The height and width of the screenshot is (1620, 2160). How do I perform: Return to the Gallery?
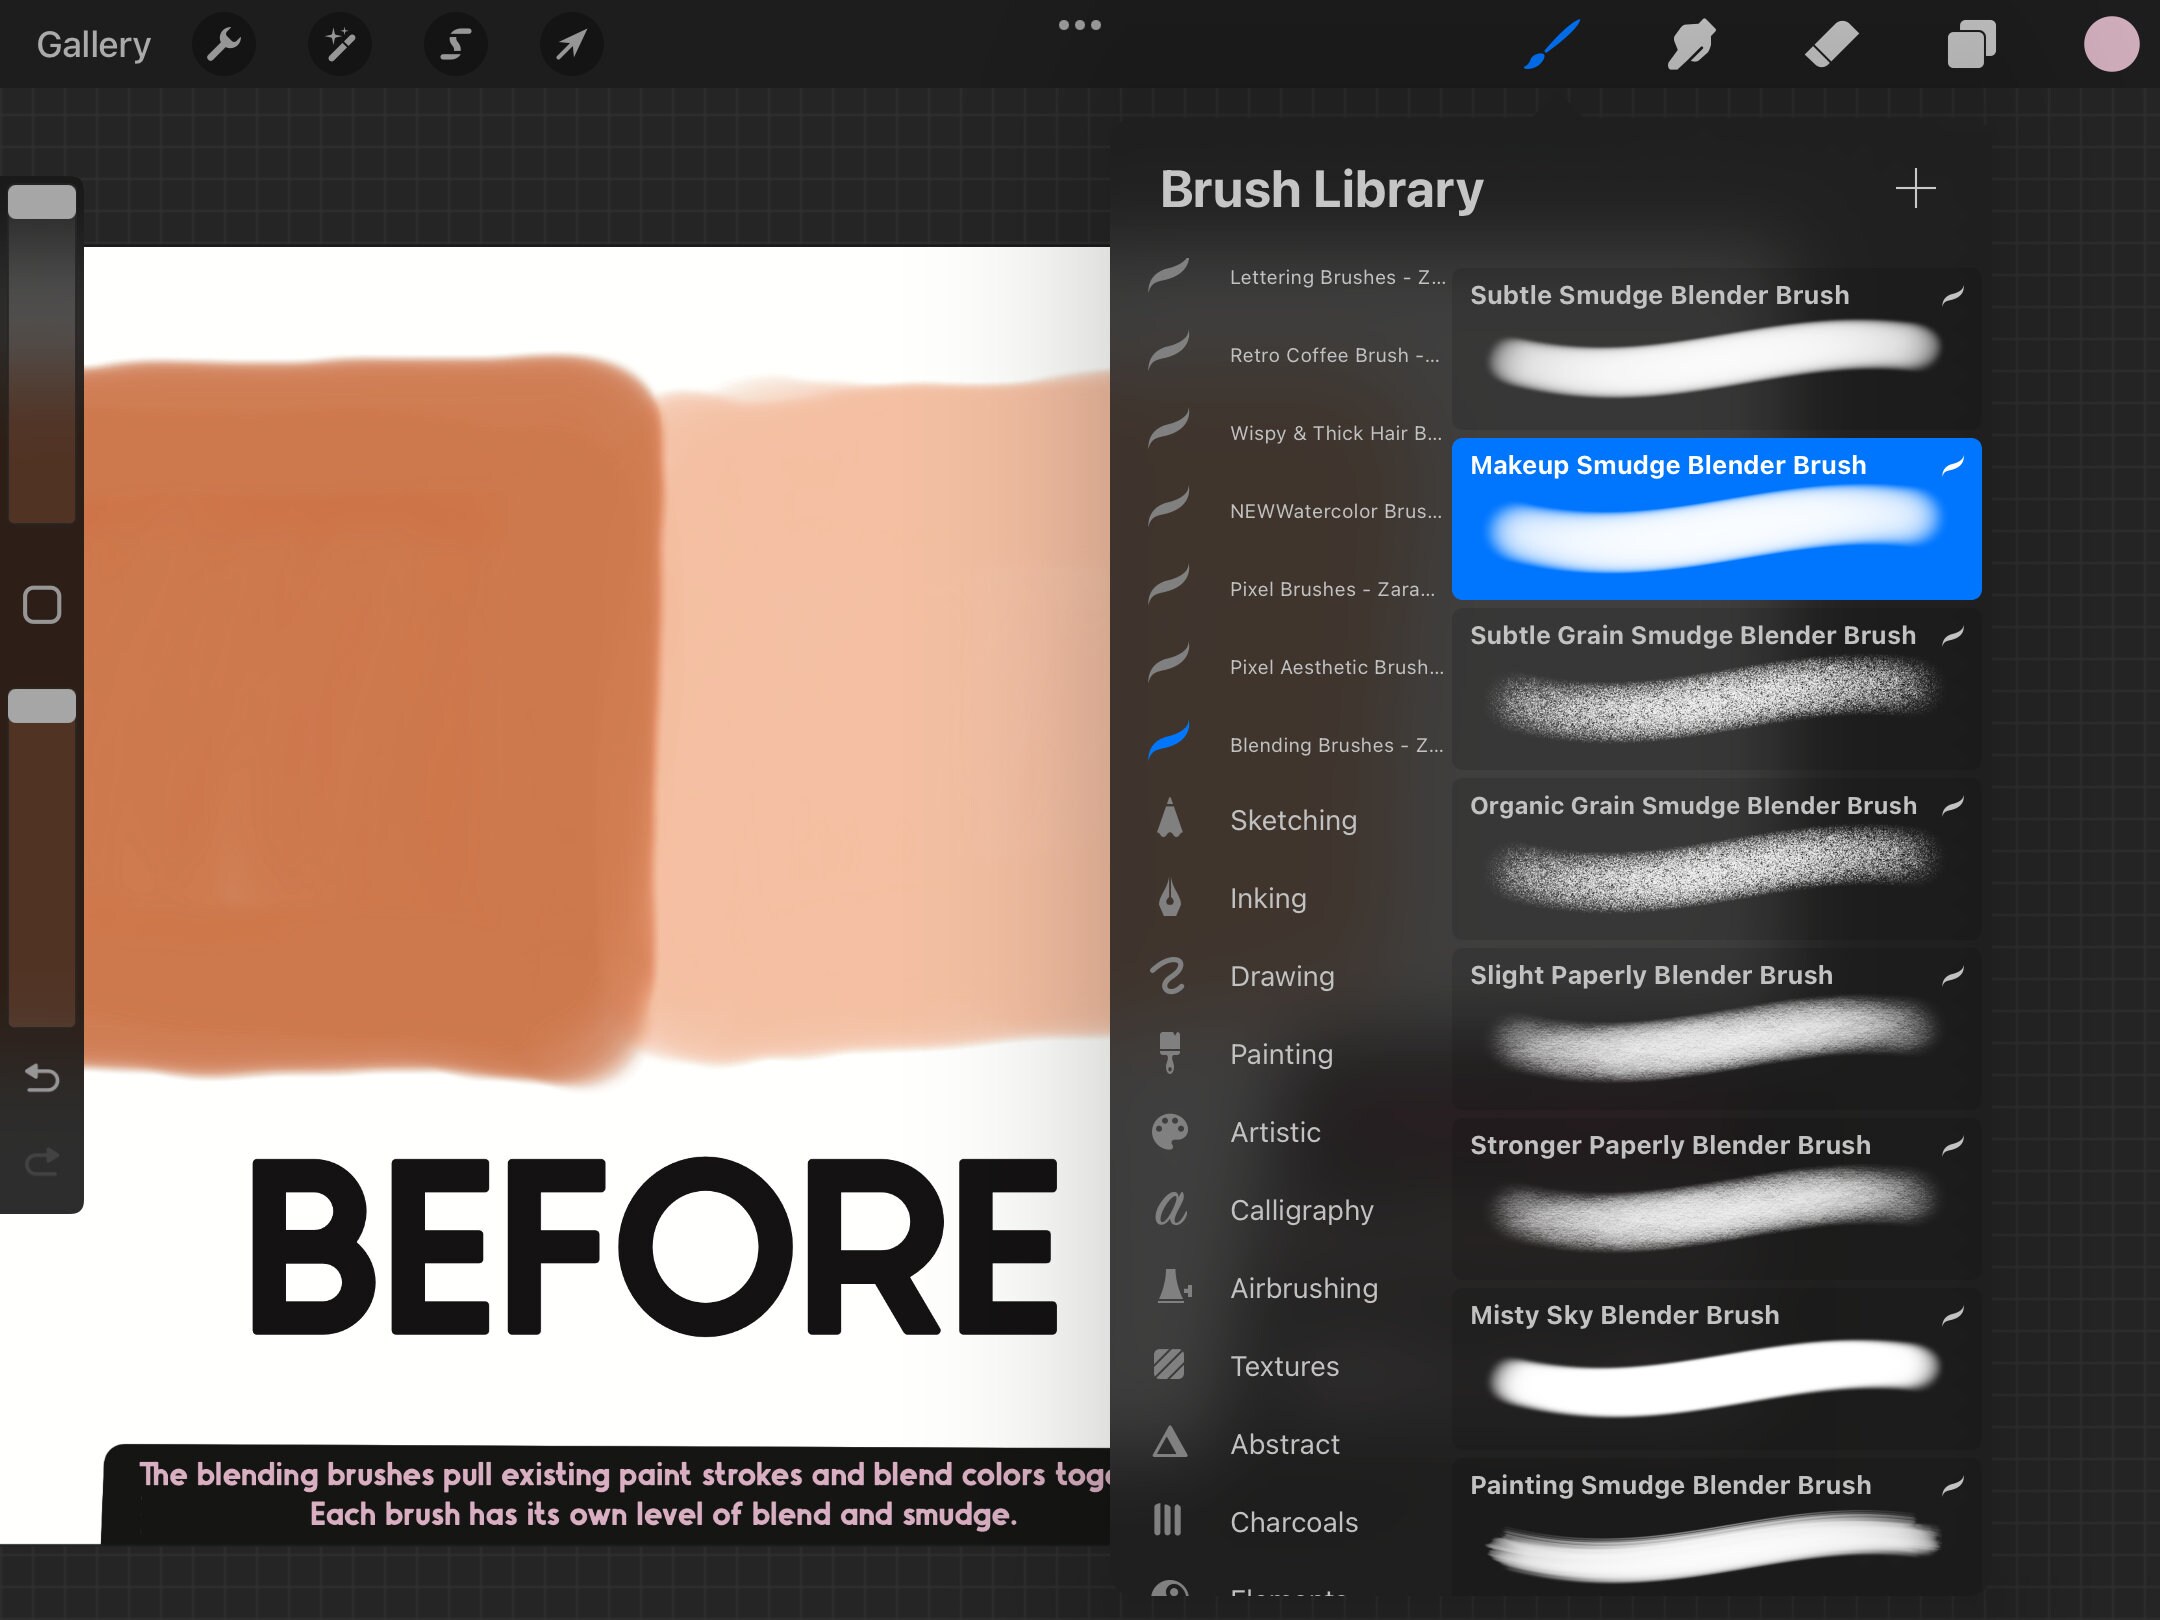click(93, 43)
